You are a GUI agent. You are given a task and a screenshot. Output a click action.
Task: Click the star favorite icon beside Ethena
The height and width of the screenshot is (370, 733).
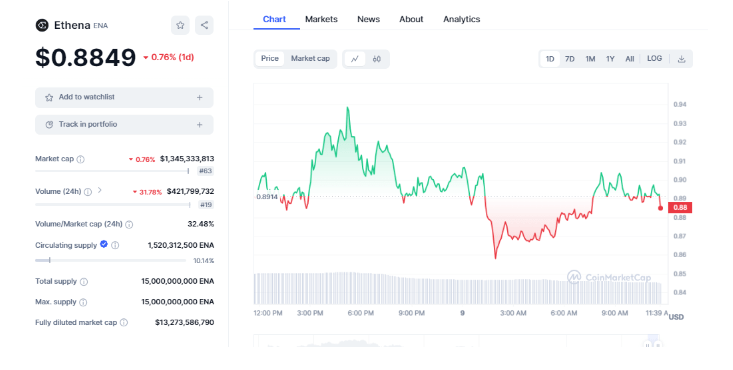tap(180, 25)
